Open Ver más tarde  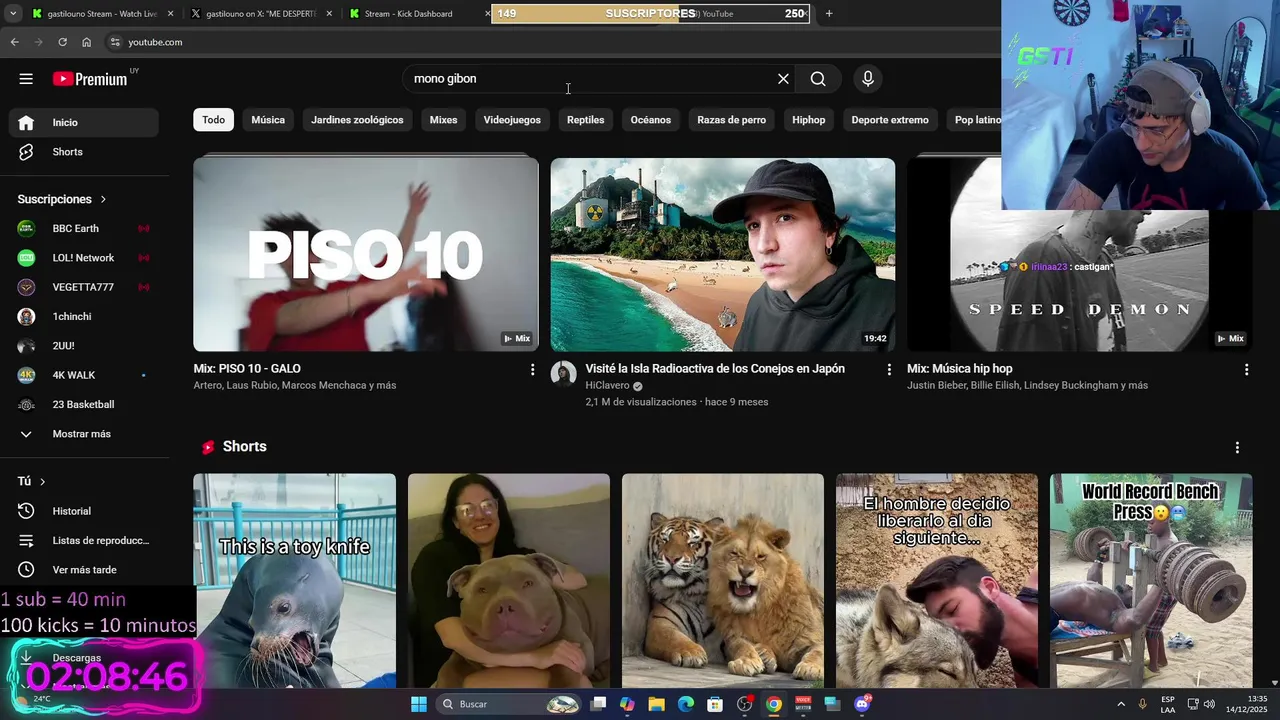pos(84,570)
